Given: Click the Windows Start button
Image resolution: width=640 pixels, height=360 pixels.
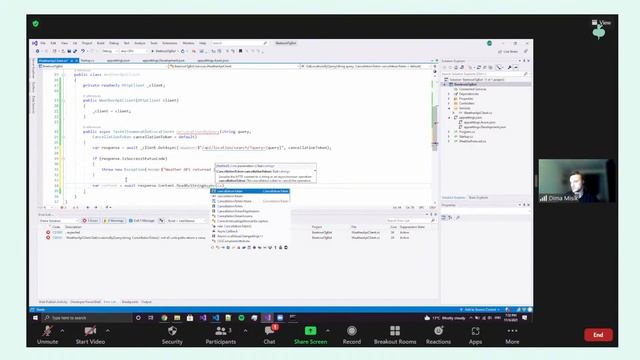Looking at the screenshot, I should coord(35,318).
